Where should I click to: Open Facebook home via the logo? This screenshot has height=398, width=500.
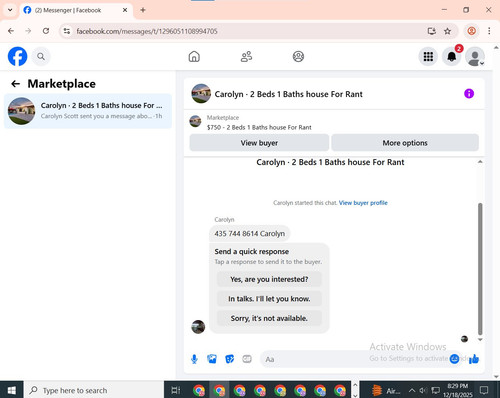(x=17, y=56)
